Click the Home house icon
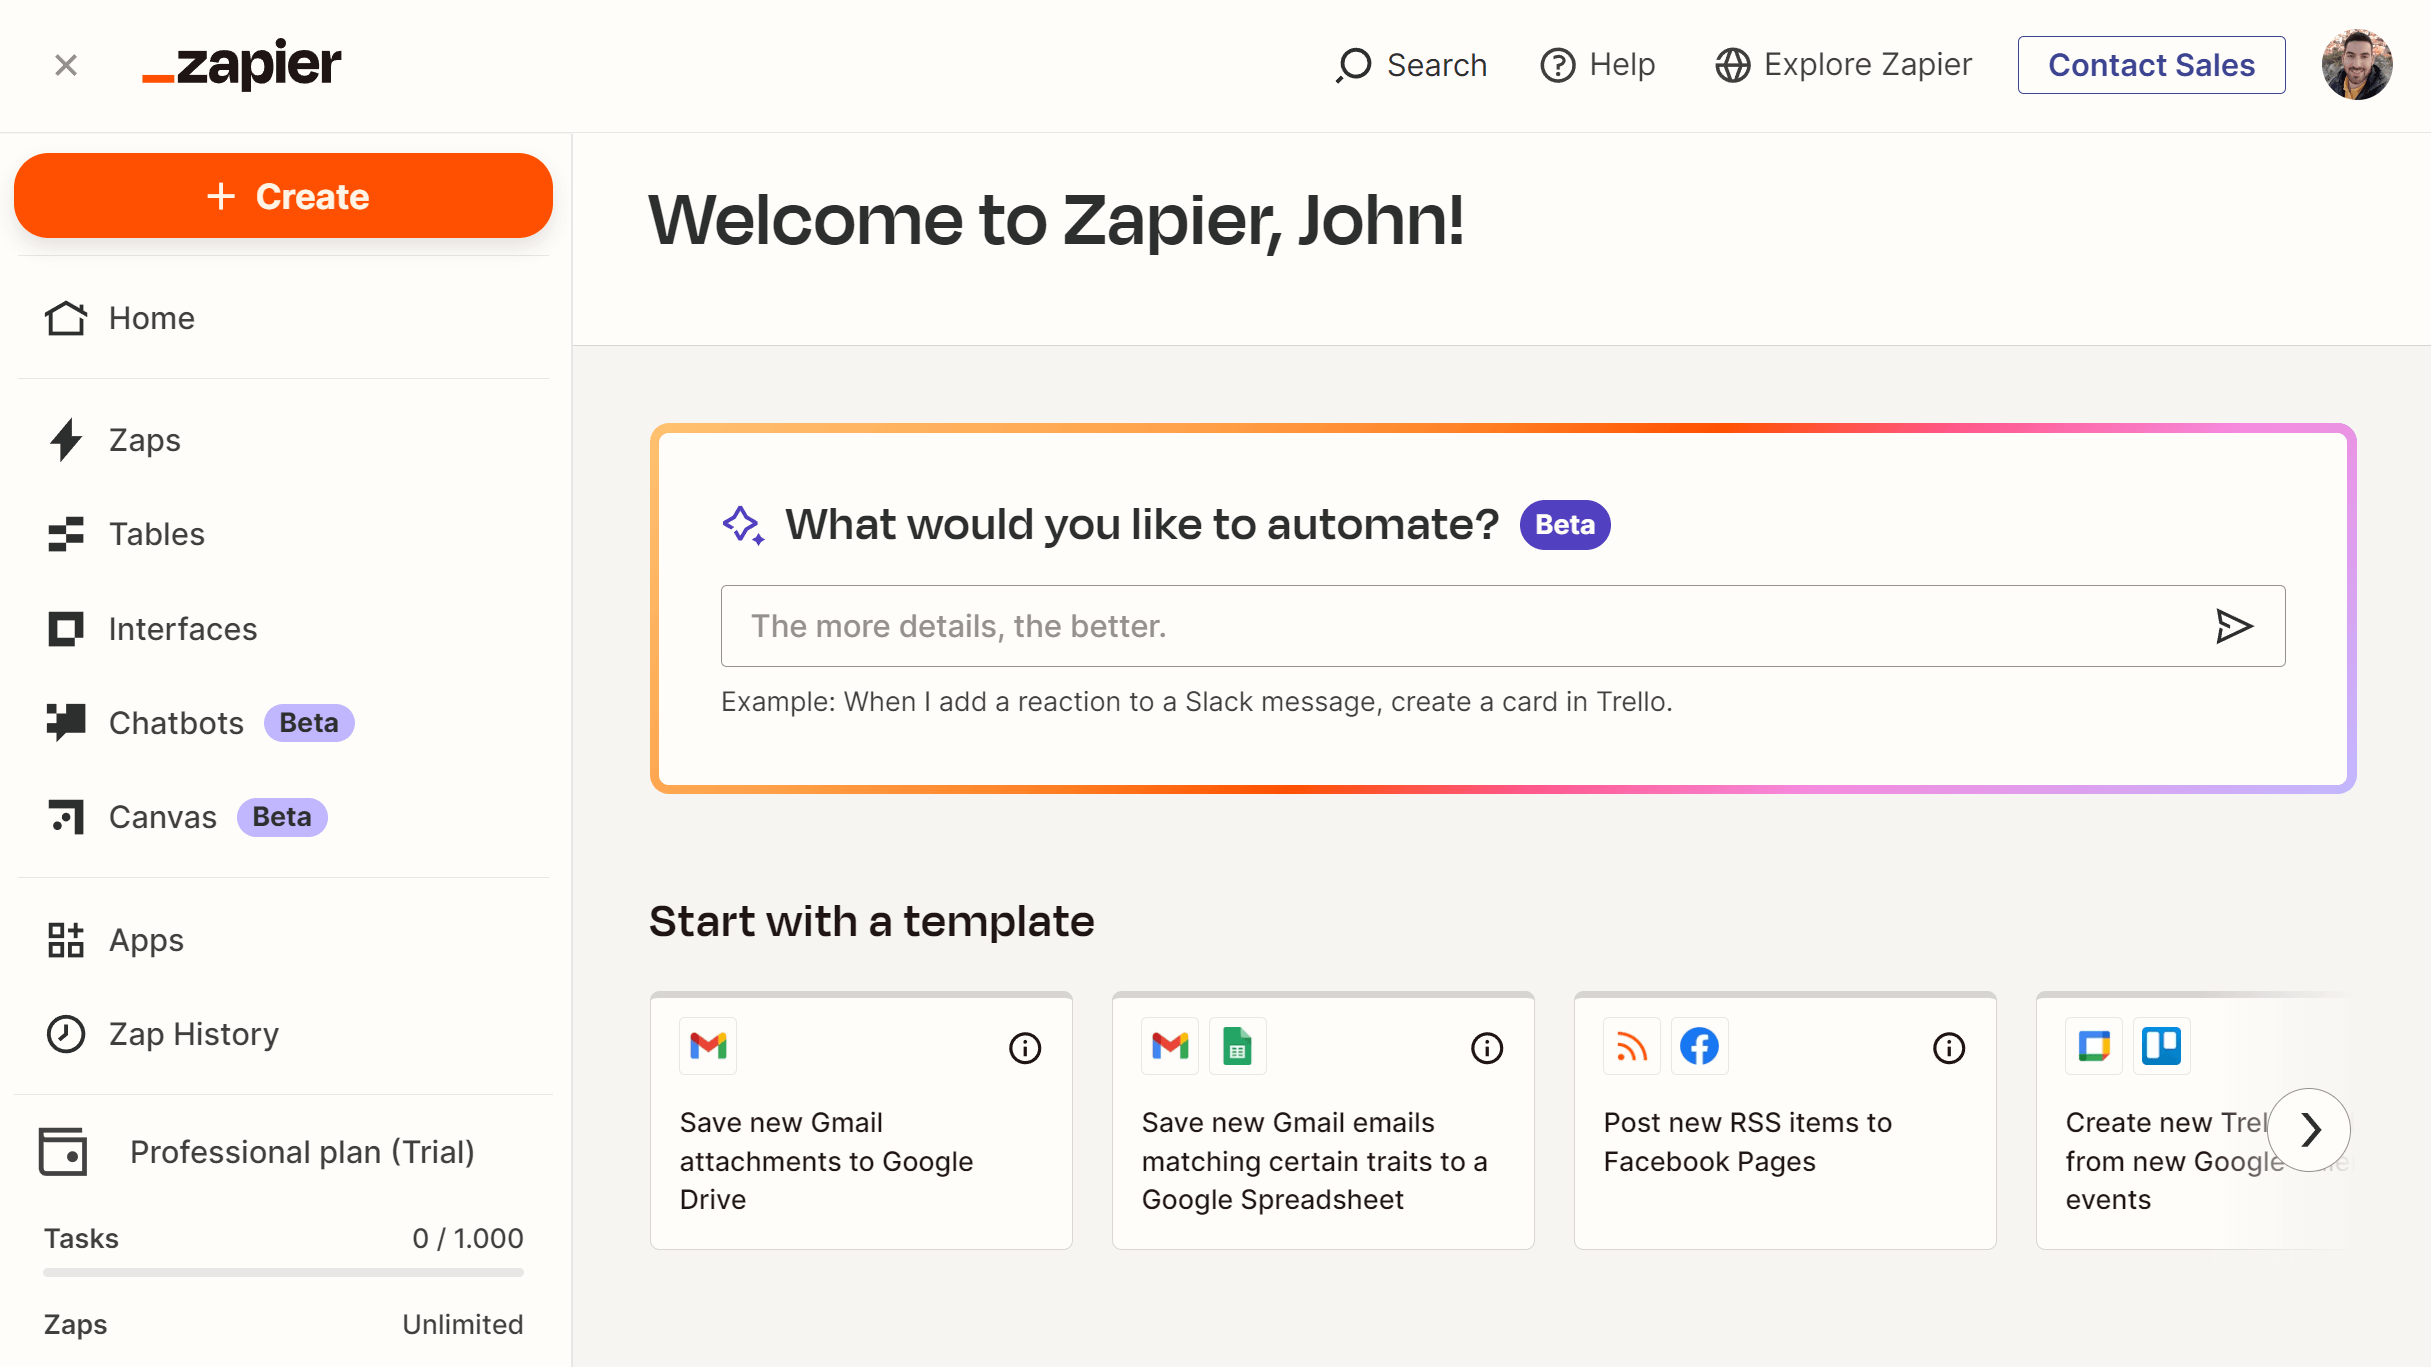 coord(66,318)
